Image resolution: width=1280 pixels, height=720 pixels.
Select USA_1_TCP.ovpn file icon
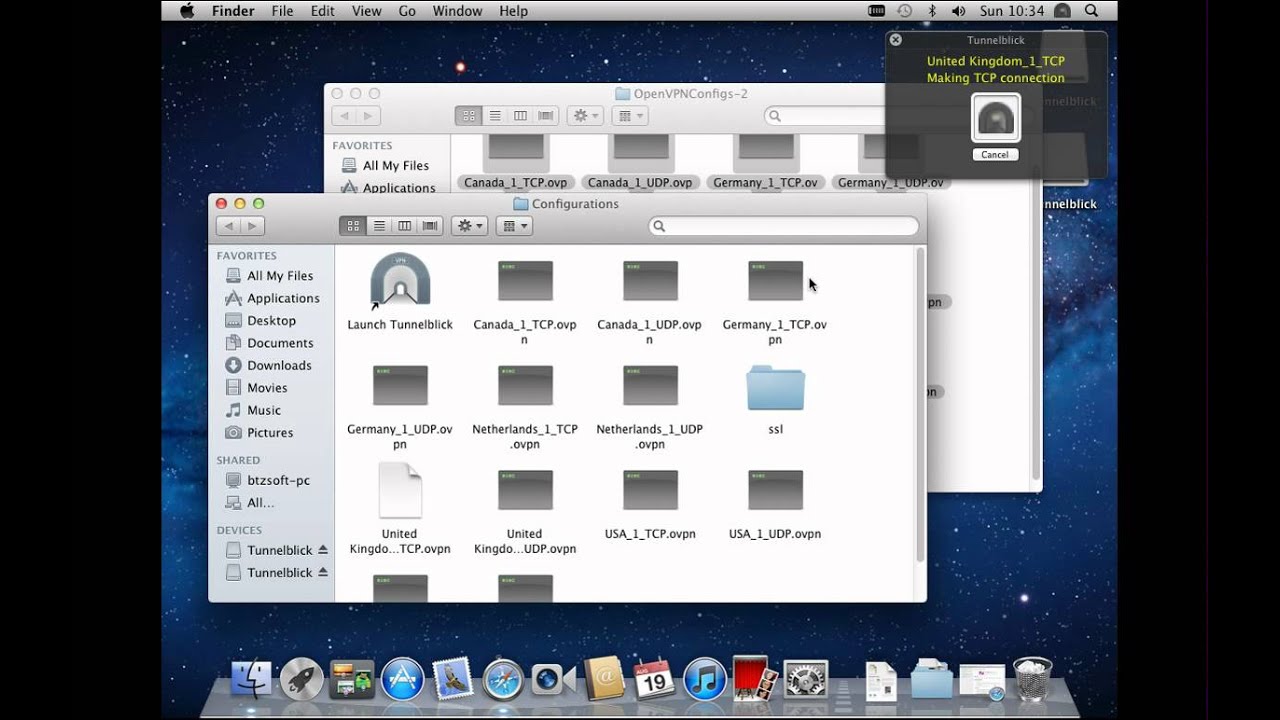(x=650, y=490)
